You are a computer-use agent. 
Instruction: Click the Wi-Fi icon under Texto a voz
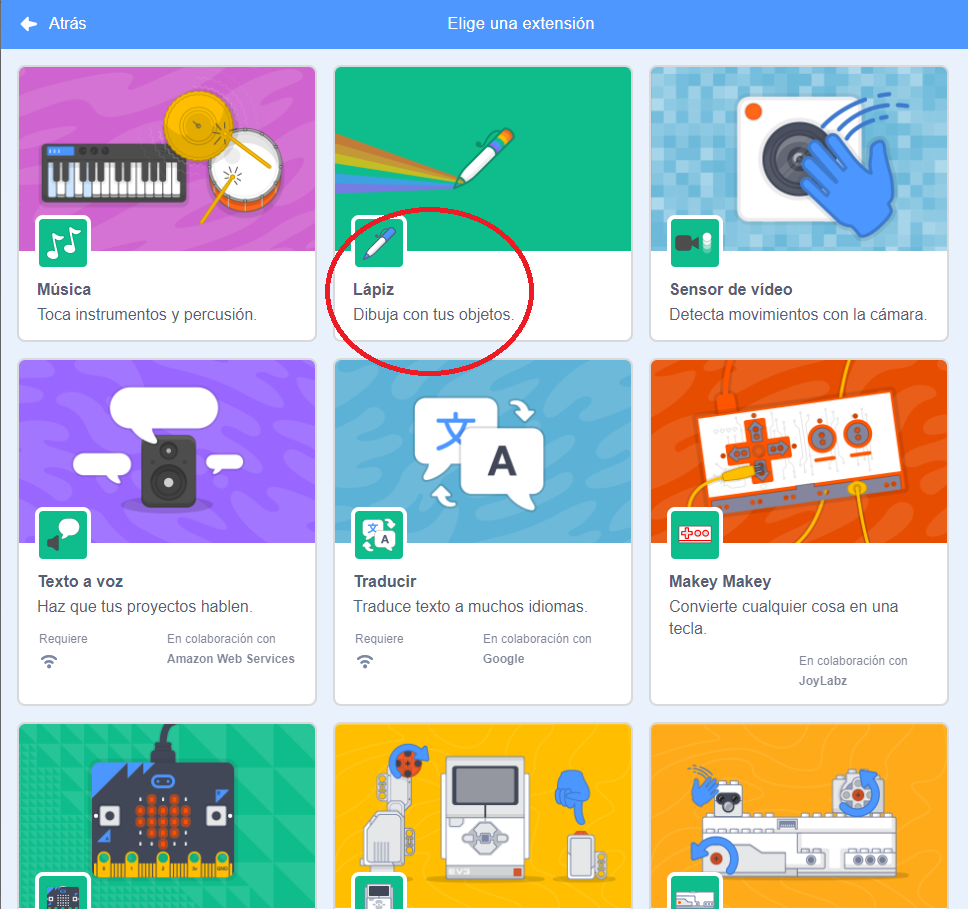49,661
